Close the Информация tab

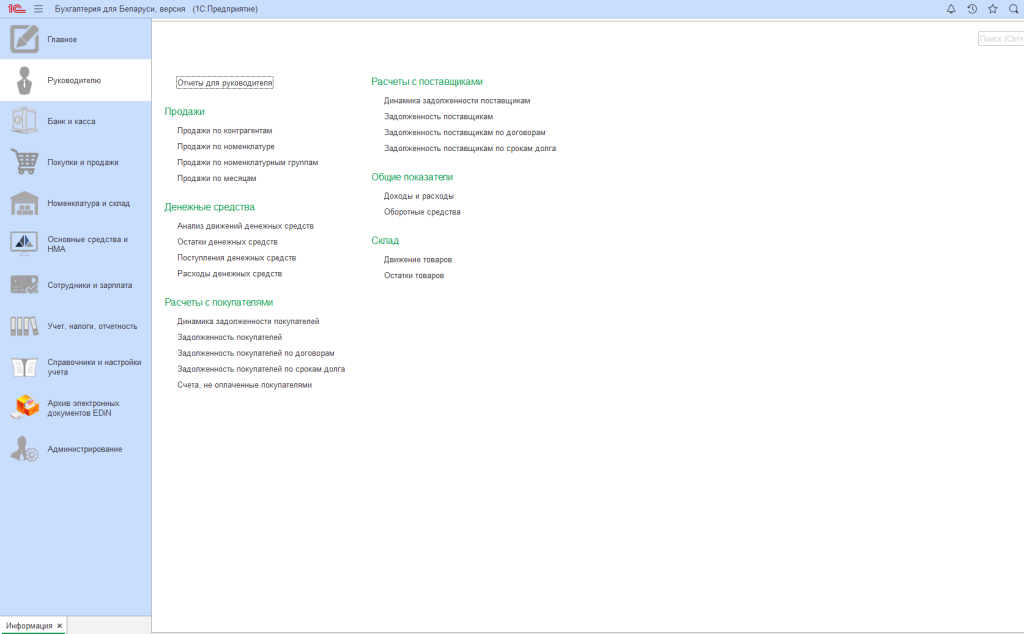tap(60, 625)
